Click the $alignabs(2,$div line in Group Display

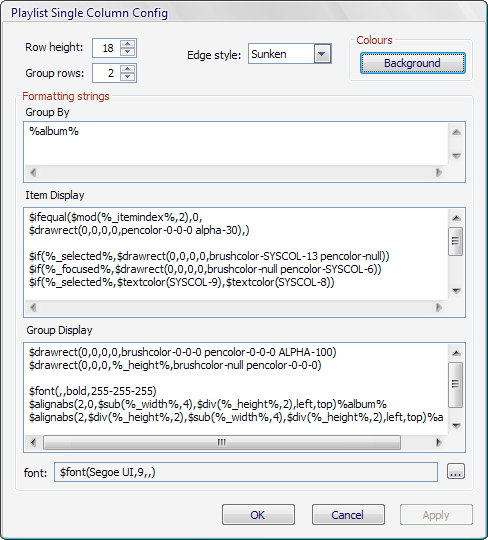click(236, 417)
